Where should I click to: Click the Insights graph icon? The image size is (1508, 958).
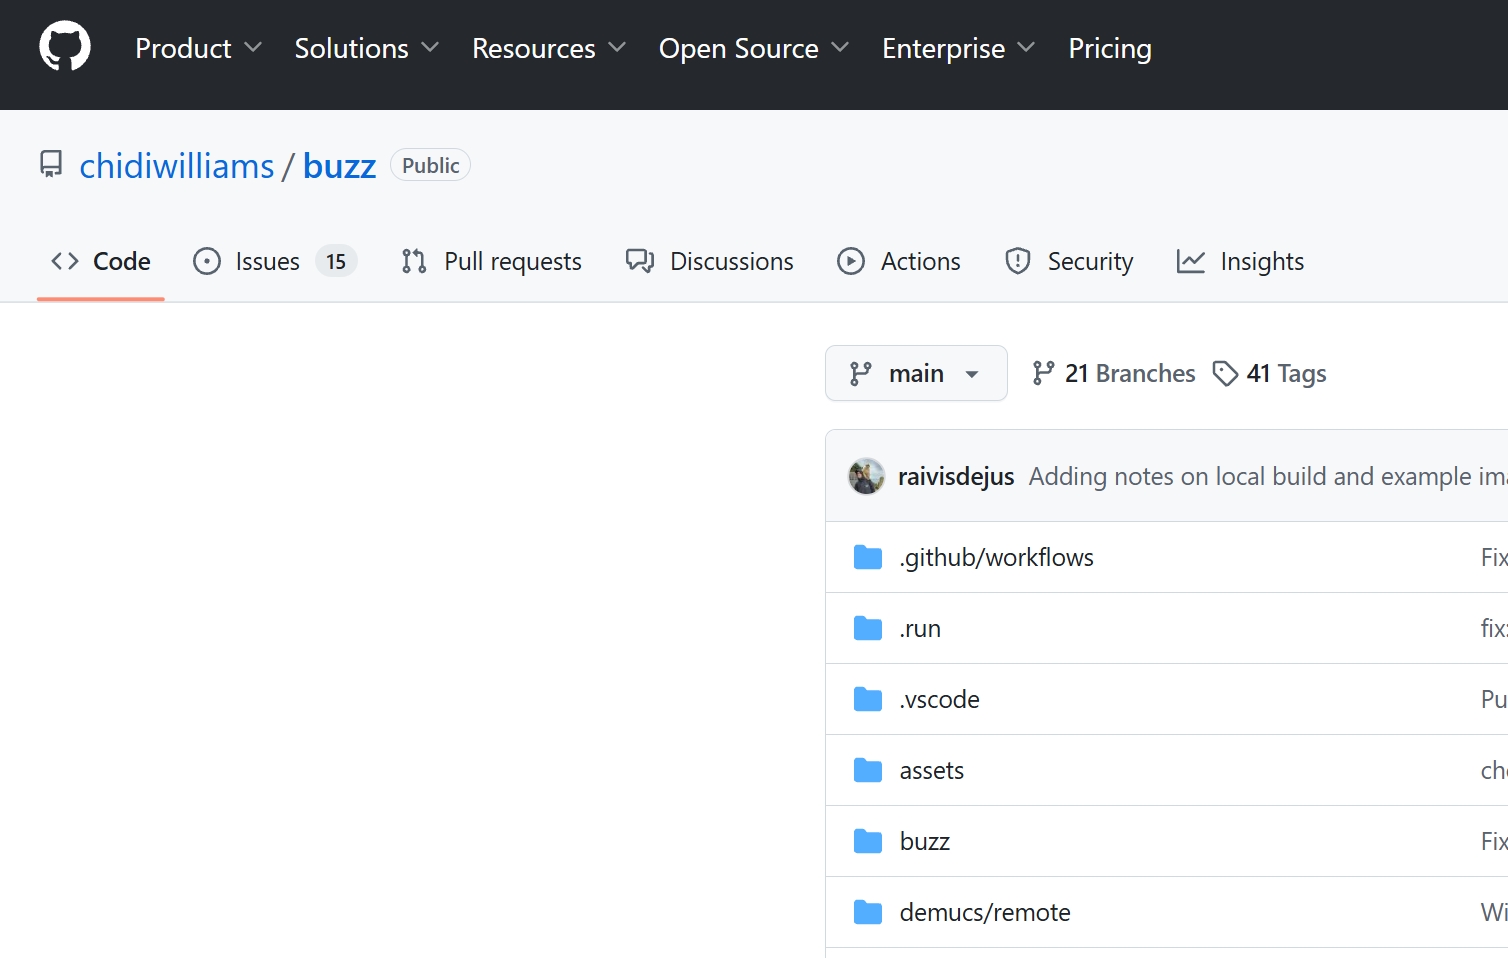click(1190, 261)
